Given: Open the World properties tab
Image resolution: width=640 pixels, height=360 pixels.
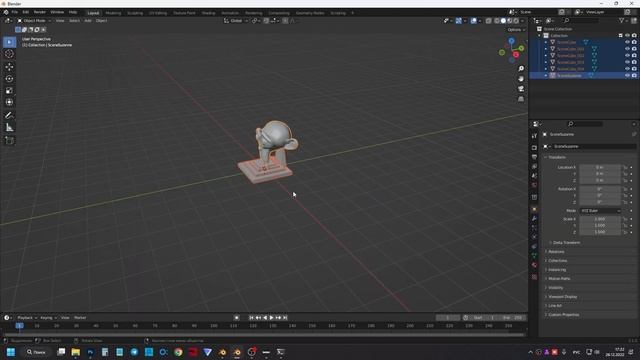Looking at the screenshot, I should tap(534, 185).
